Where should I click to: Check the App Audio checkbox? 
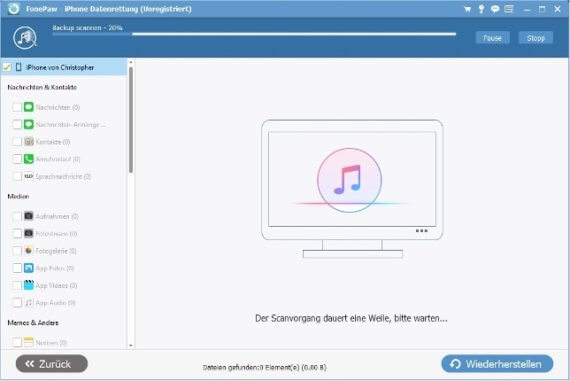(17, 302)
